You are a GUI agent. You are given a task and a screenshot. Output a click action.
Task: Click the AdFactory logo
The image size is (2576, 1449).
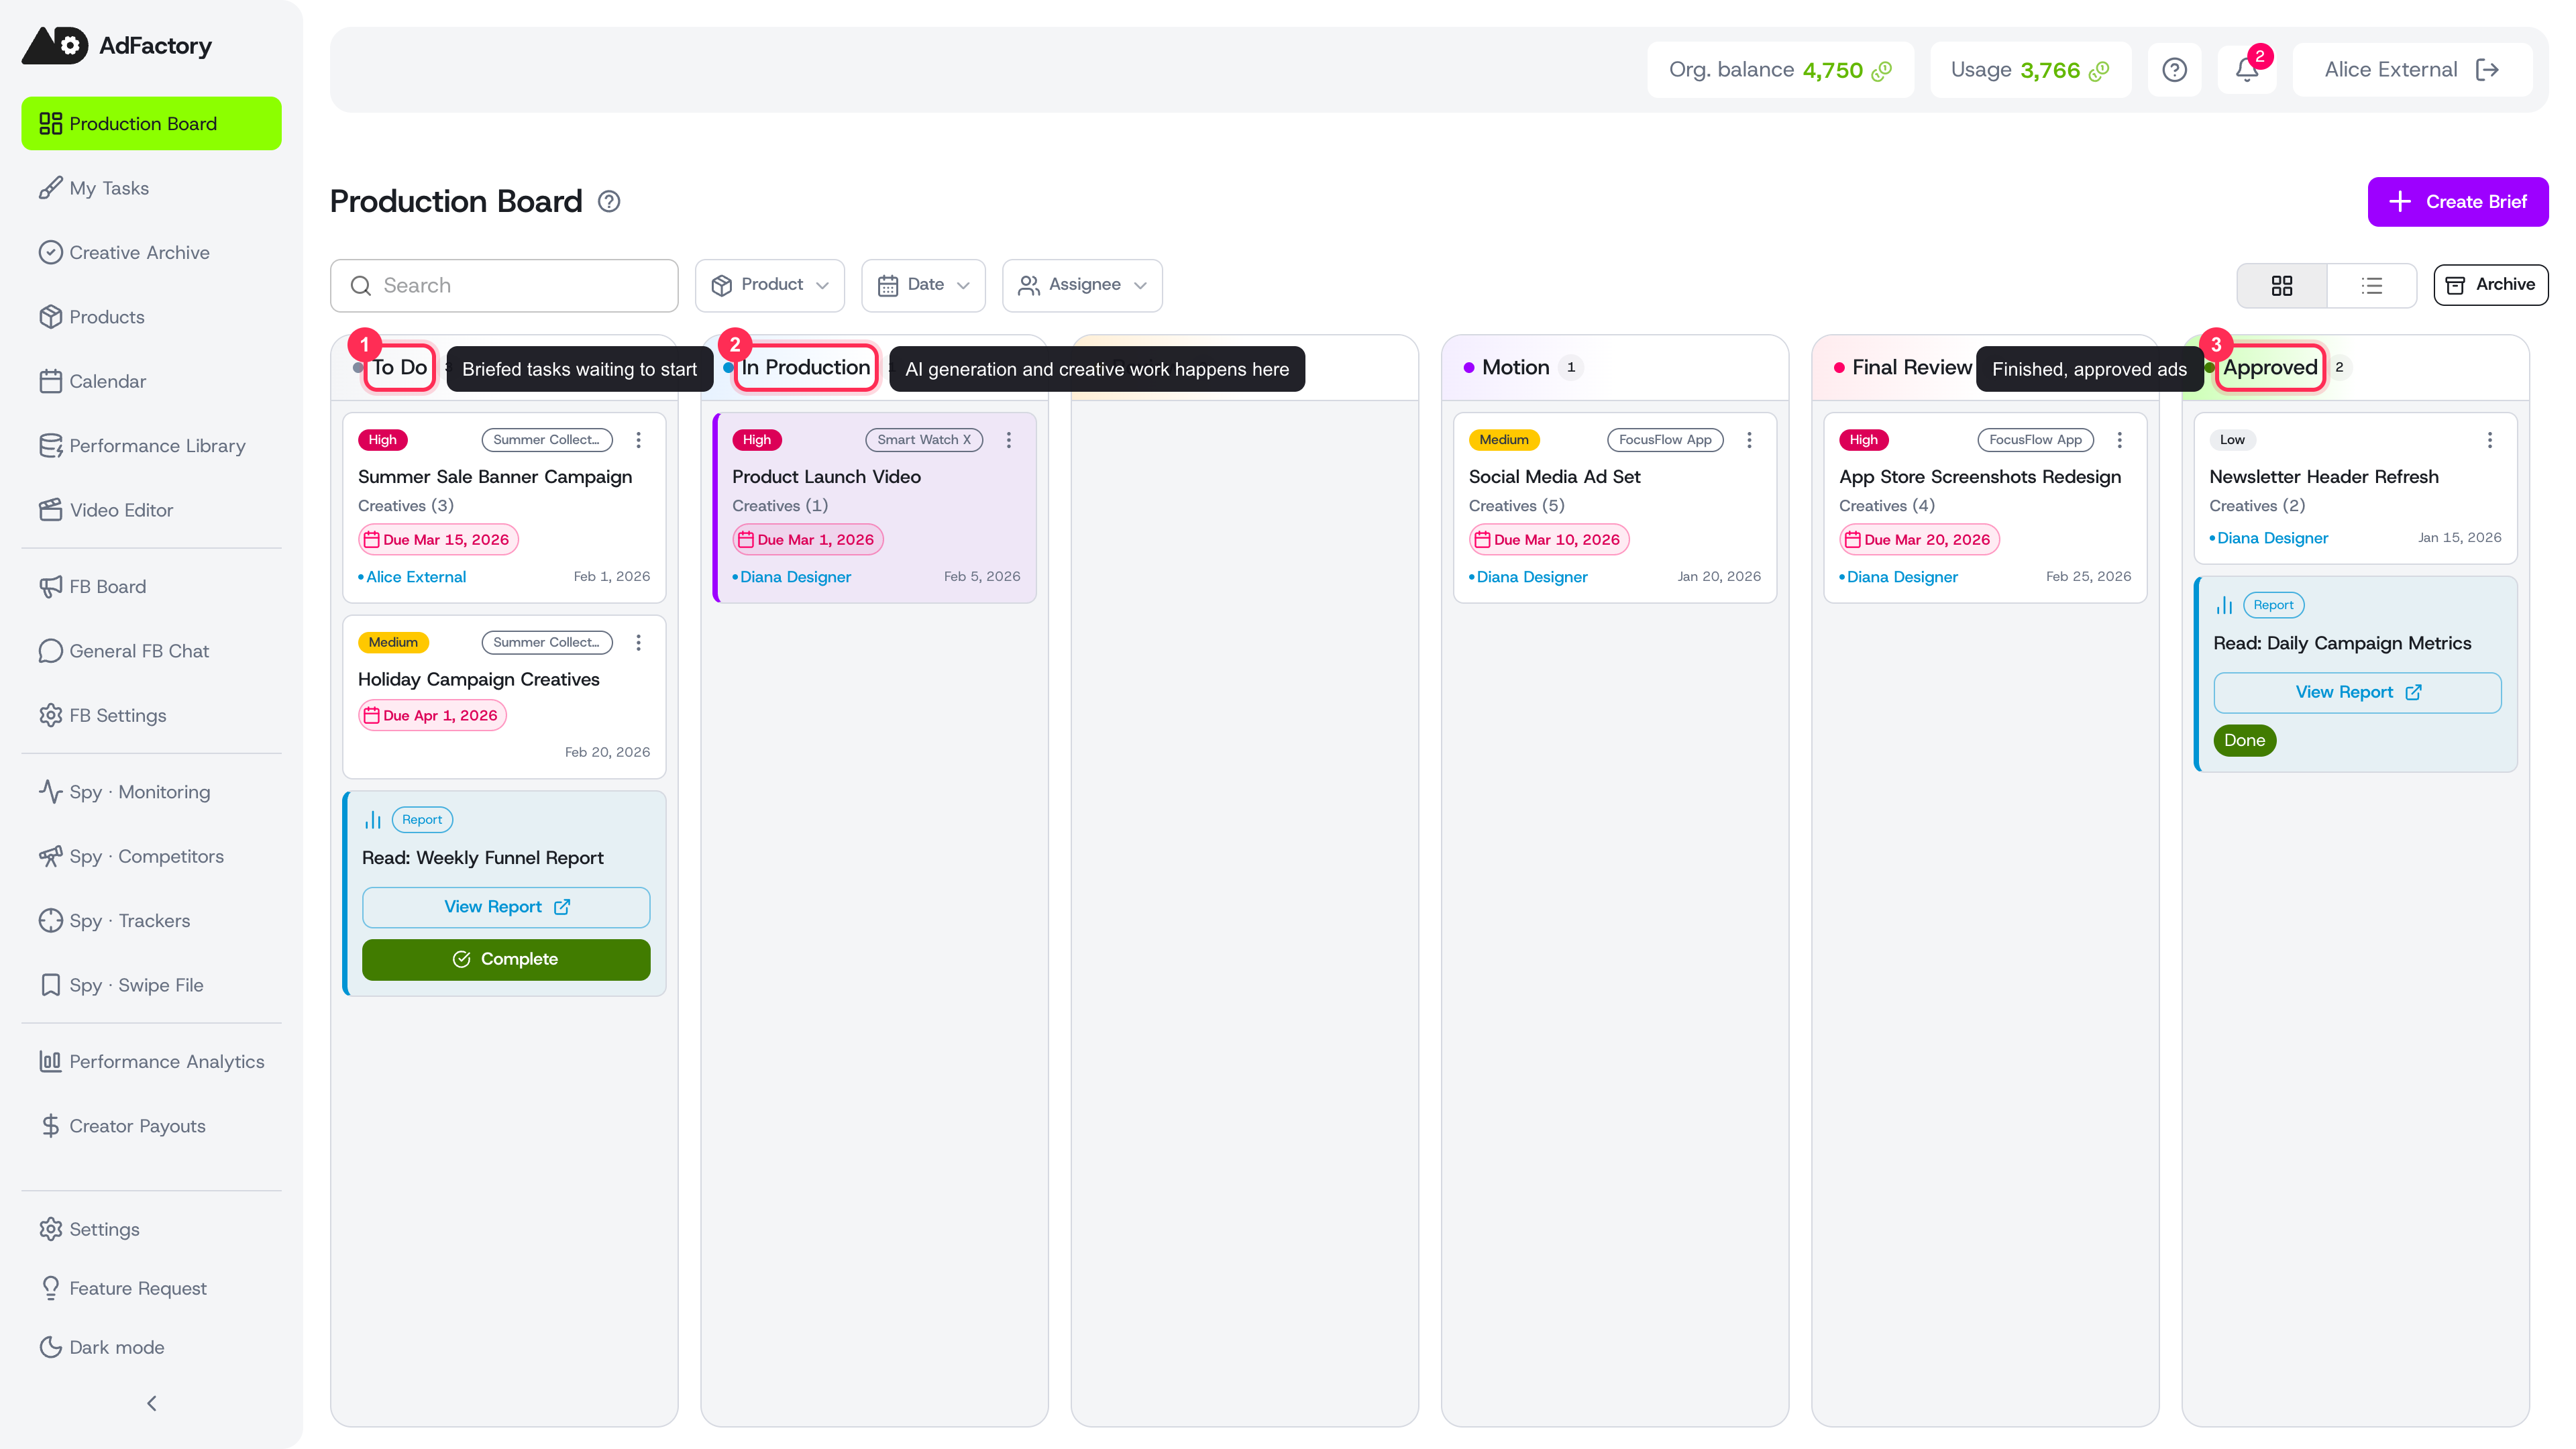[x=117, y=46]
